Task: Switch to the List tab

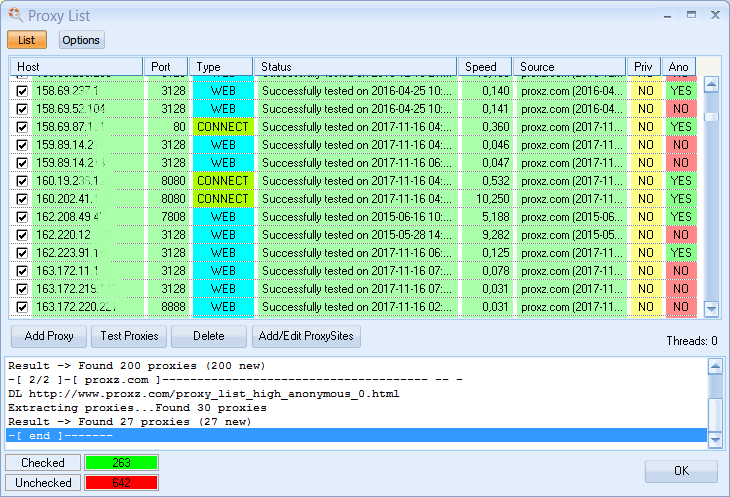Action: tap(26, 40)
